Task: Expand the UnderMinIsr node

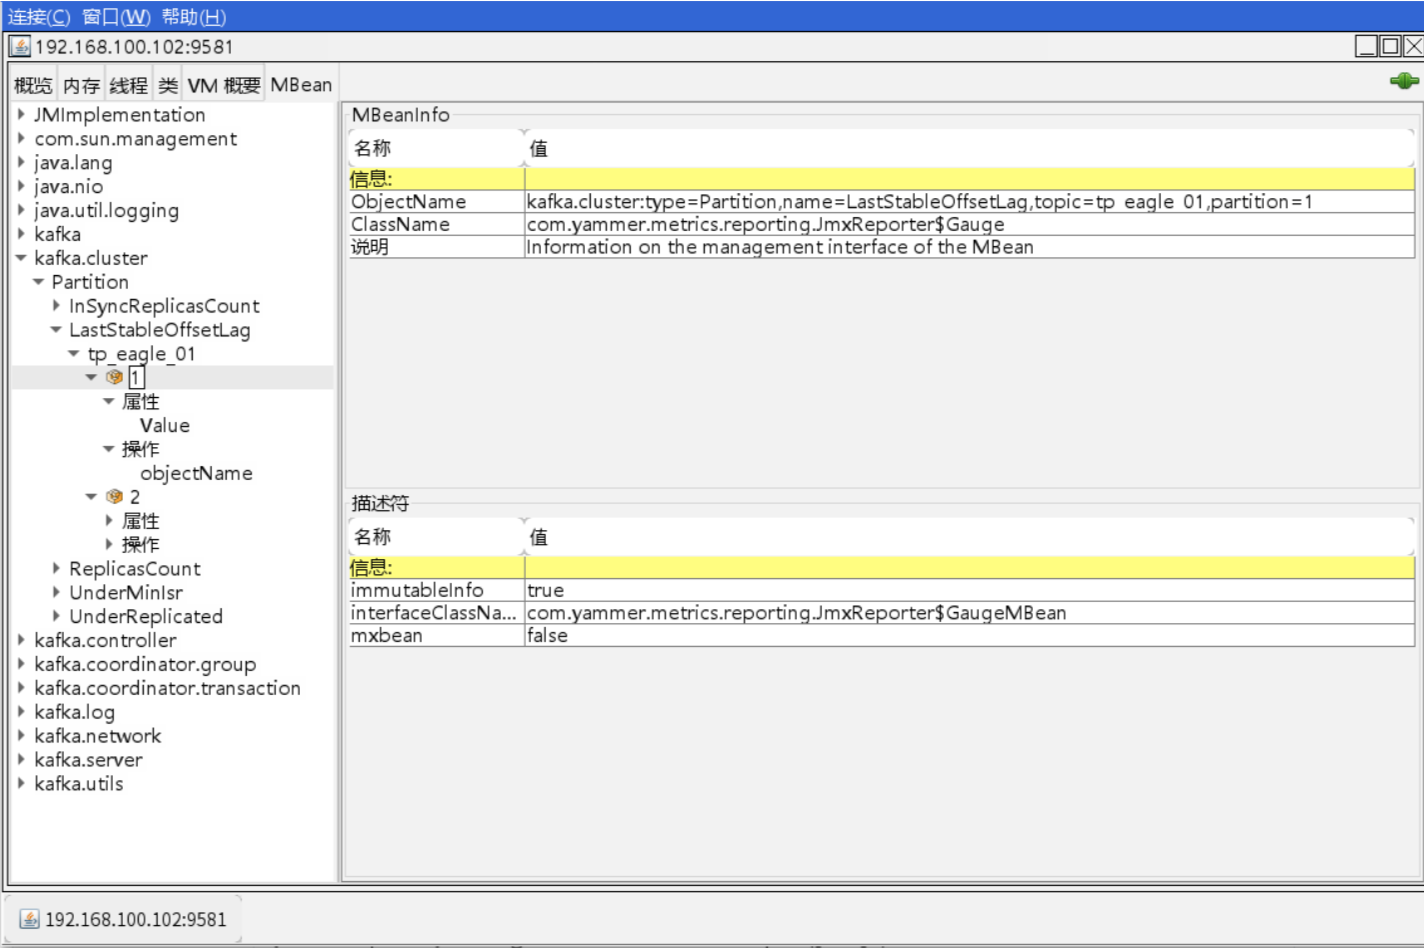Action: 56,592
